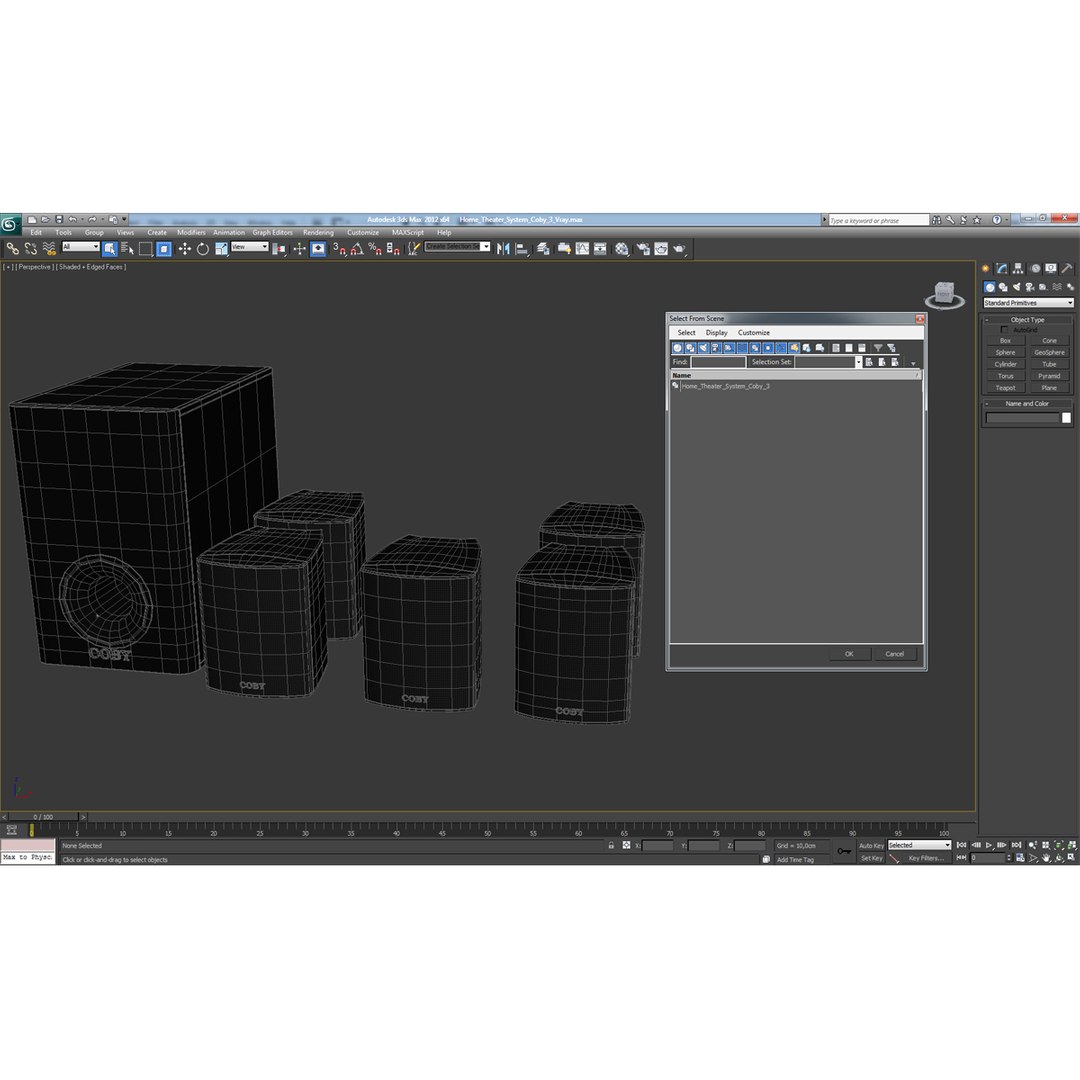
Task: Switch to the Motion panel tab
Action: [x=1035, y=269]
